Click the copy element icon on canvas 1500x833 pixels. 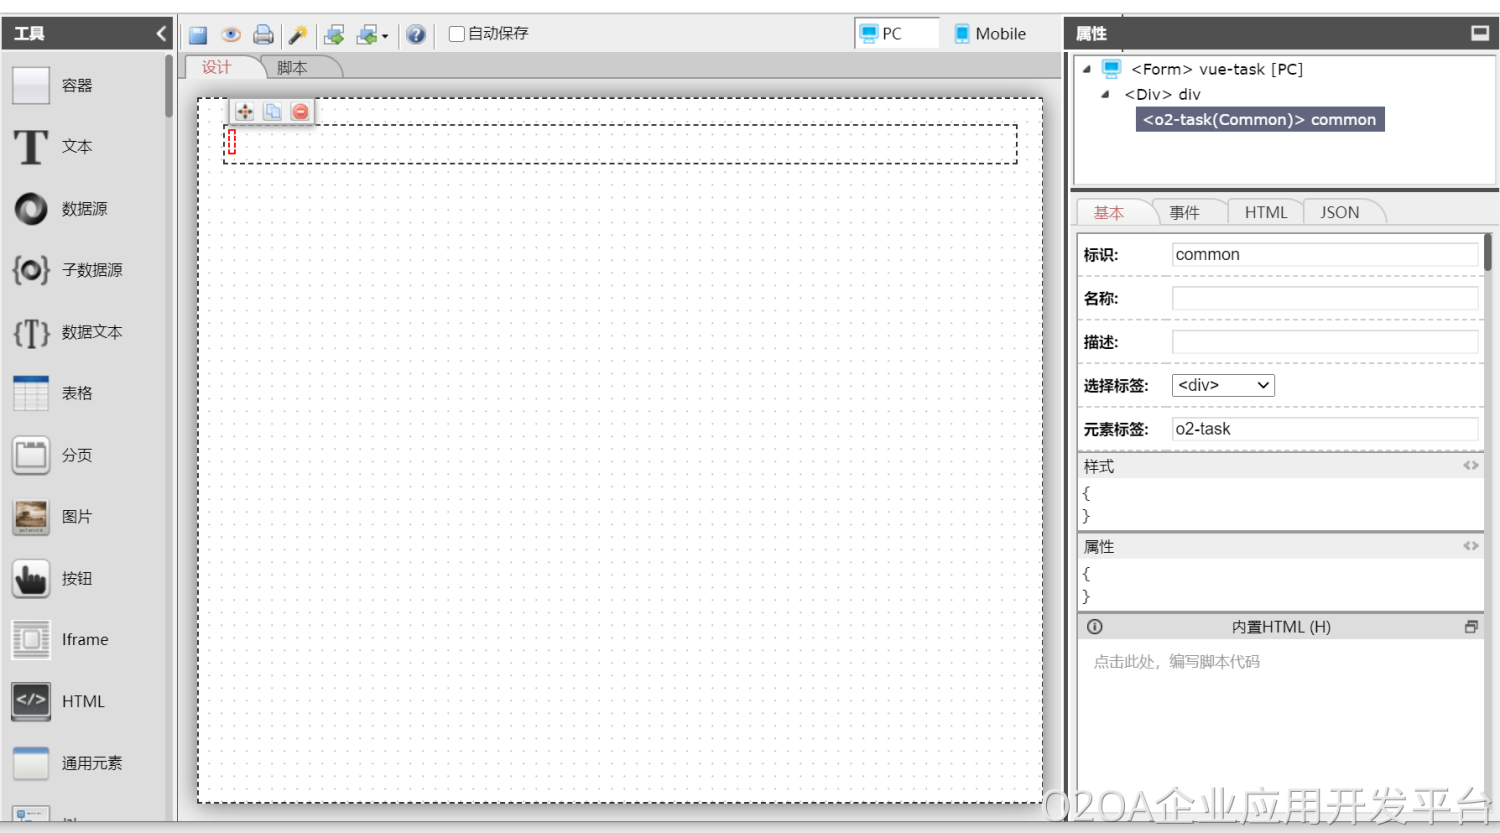pyautogui.click(x=272, y=112)
